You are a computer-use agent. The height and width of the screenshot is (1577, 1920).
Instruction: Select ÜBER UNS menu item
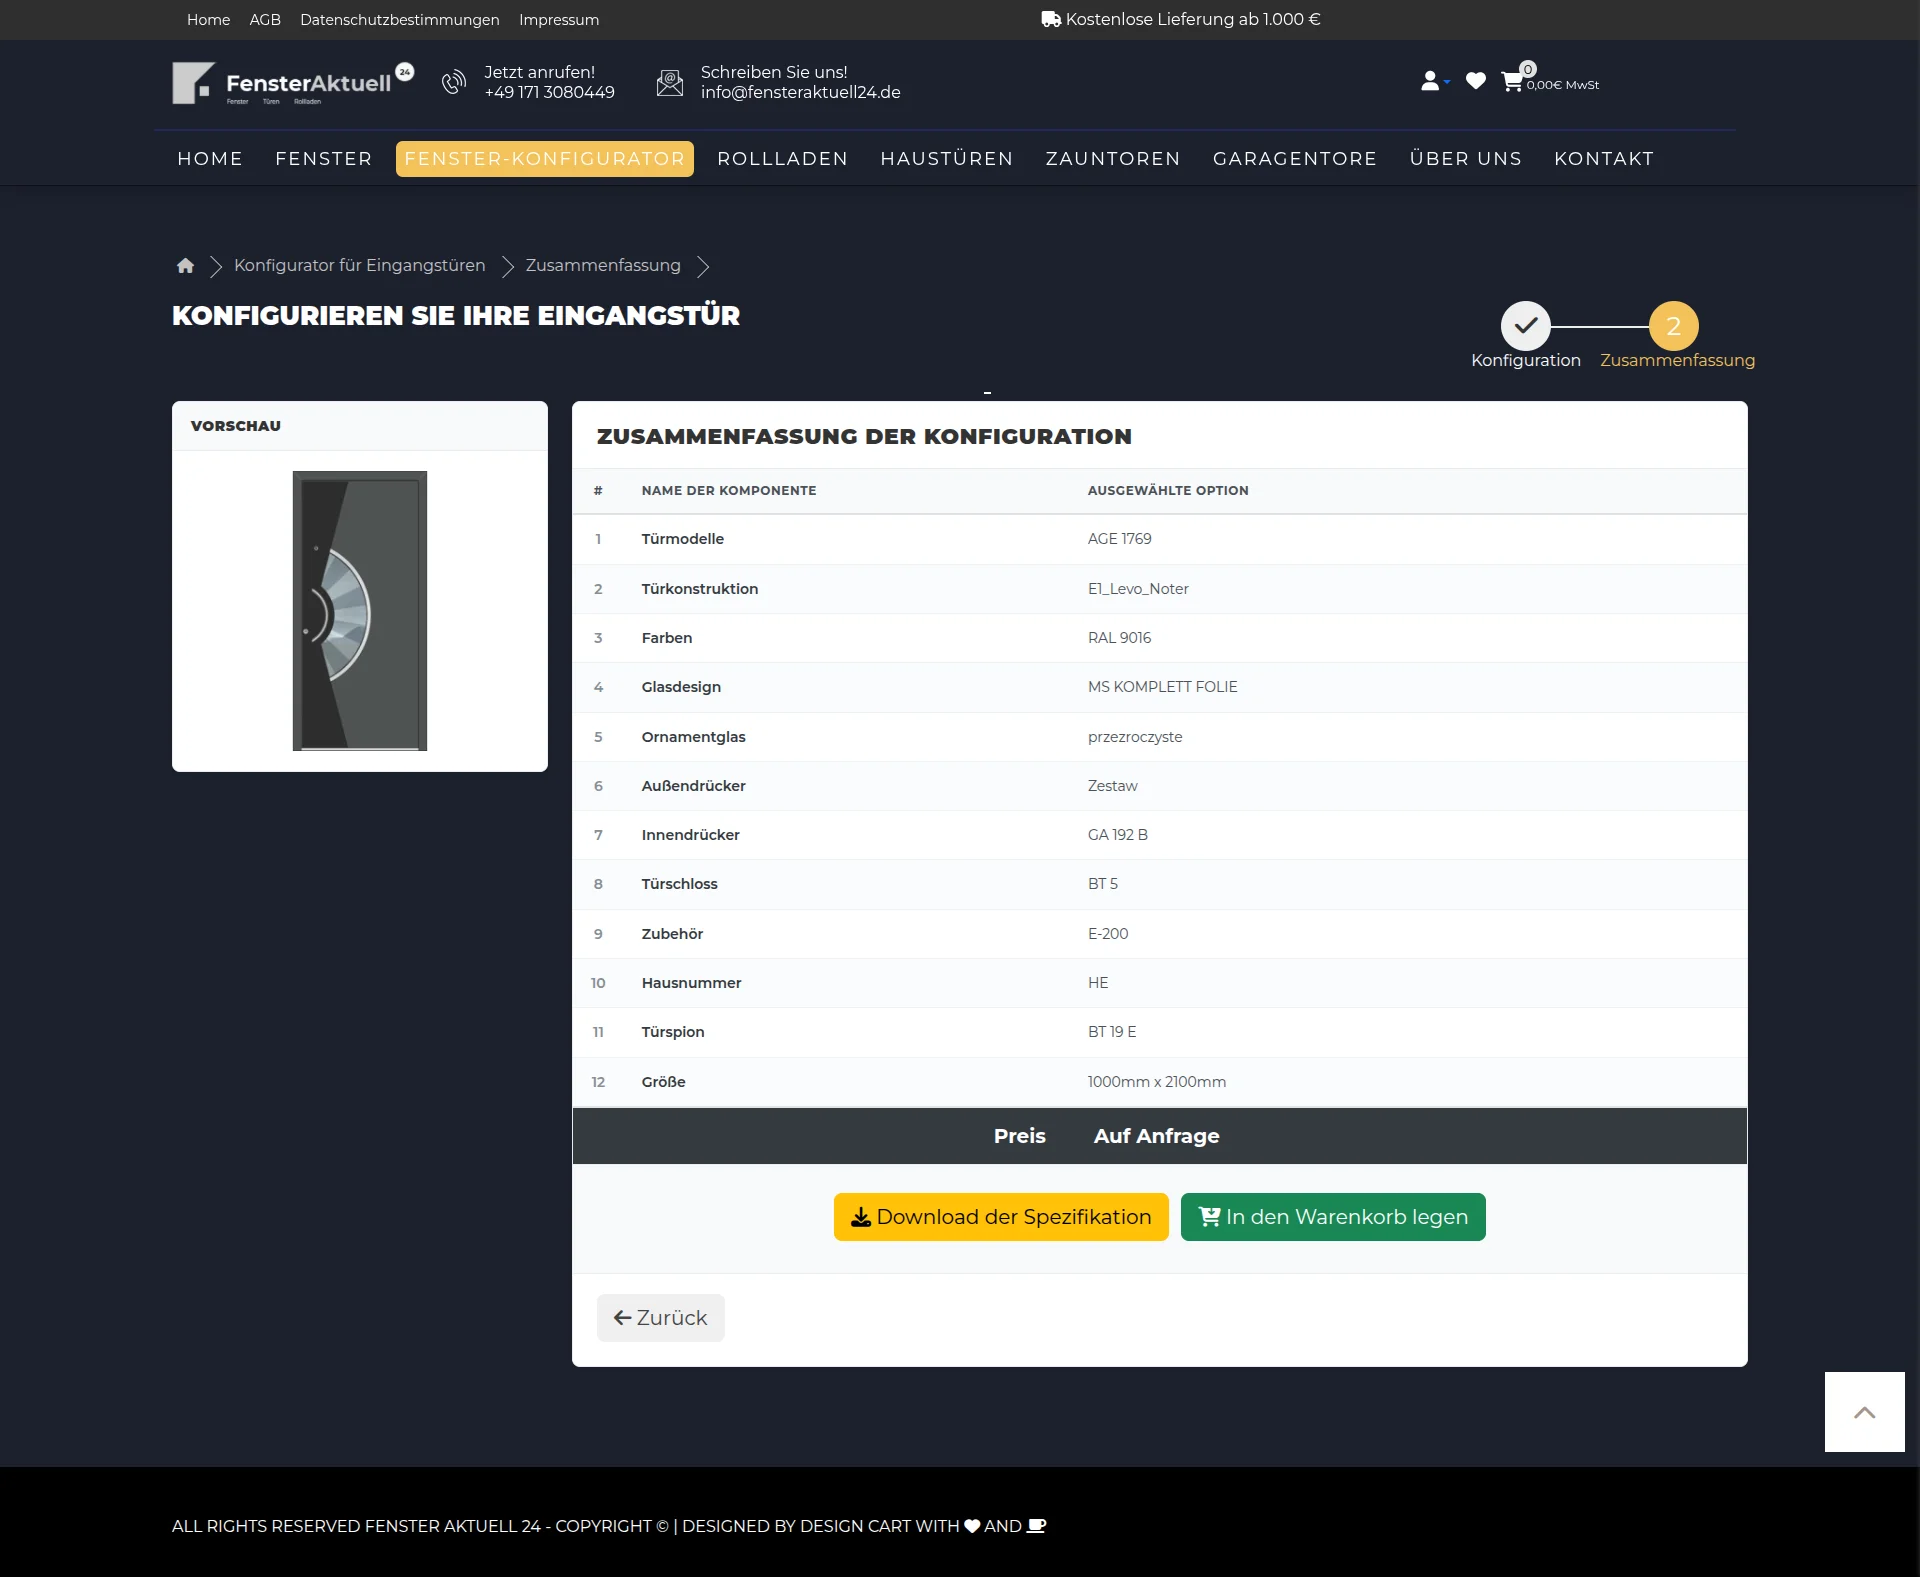click(x=1466, y=158)
